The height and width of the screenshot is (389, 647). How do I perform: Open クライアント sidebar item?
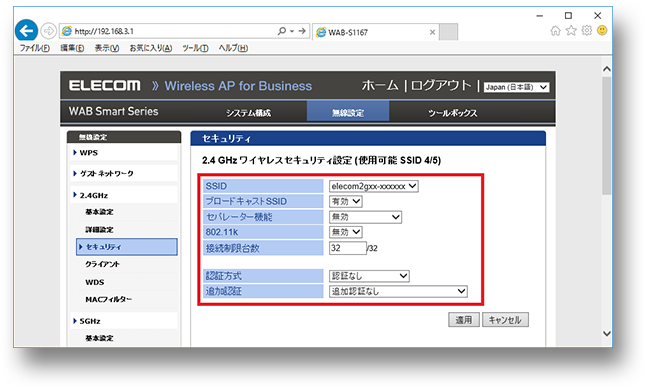102,264
